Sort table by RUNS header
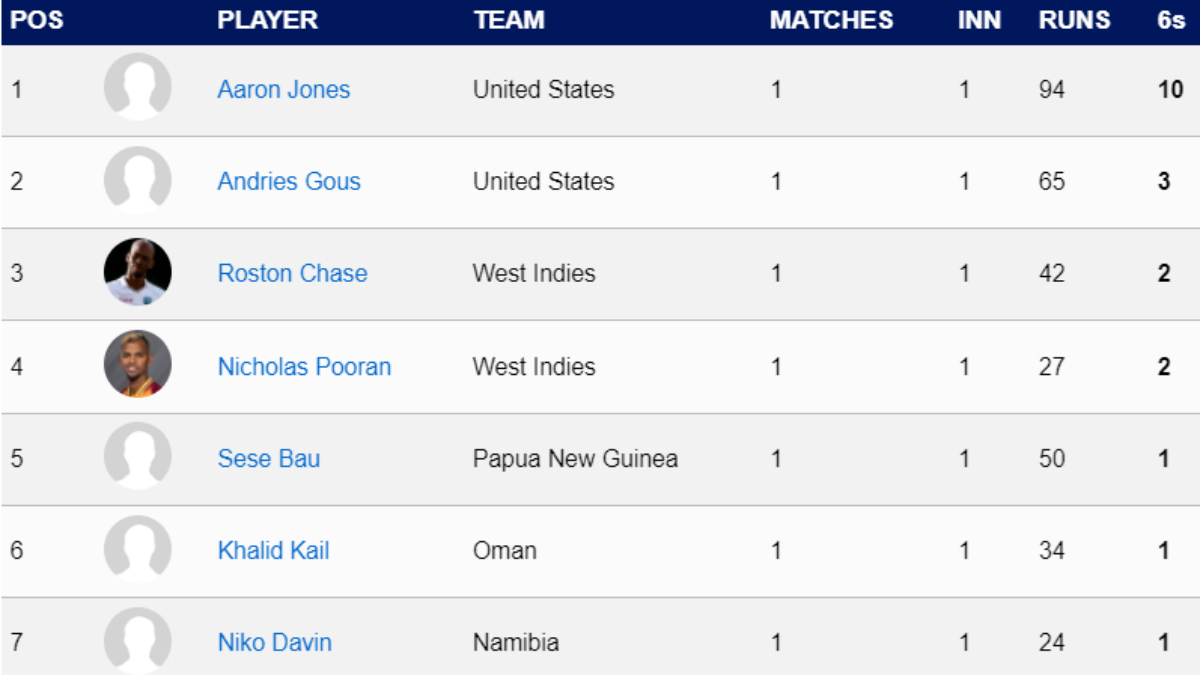 [x=1074, y=20]
